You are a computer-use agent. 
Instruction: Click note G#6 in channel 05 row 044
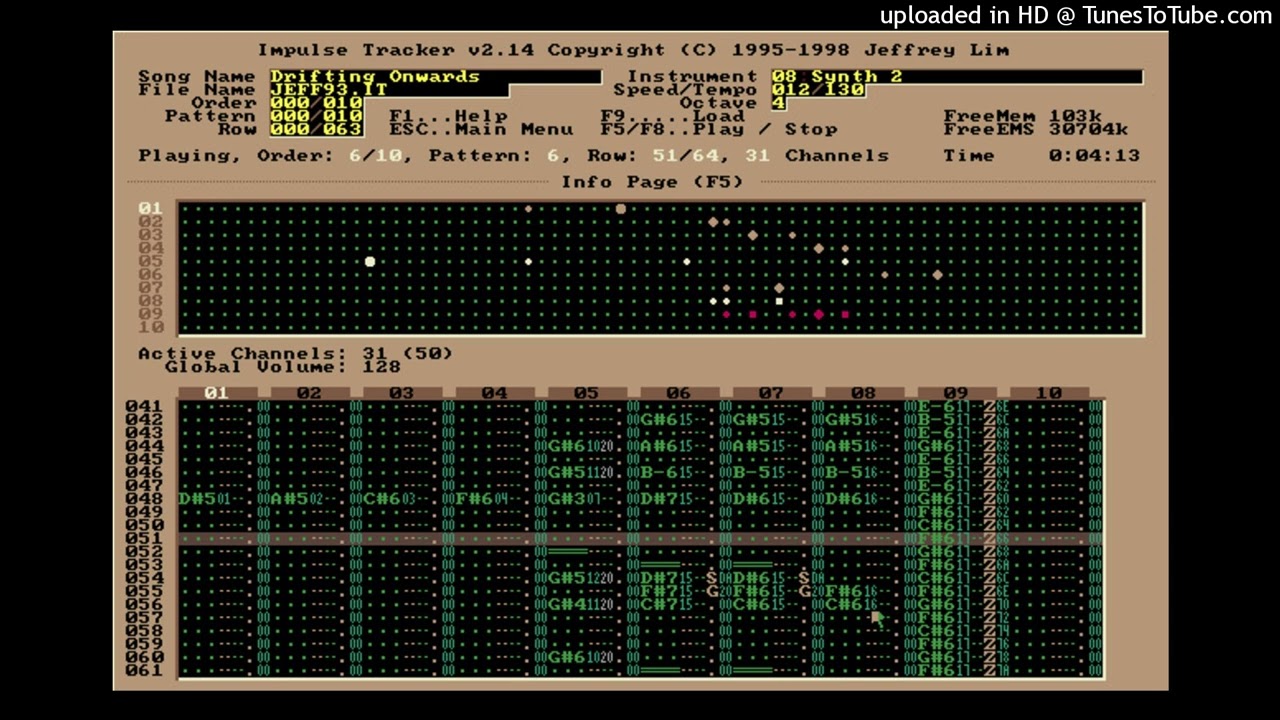(x=567, y=446)
